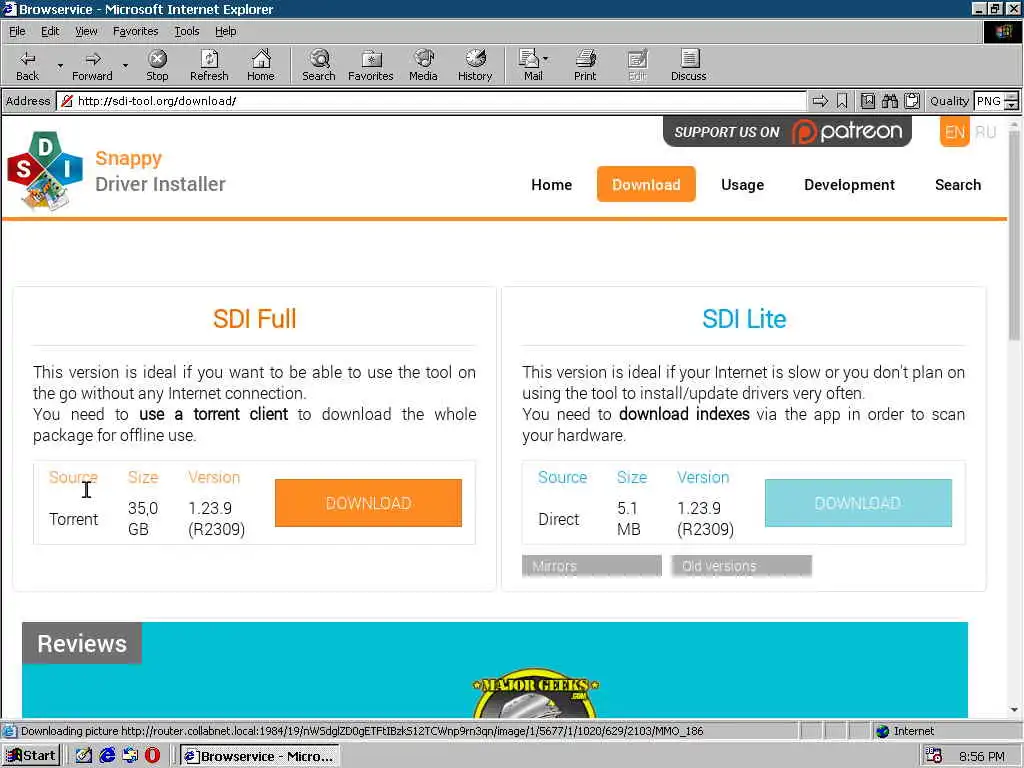This screenshot has width=1024, height=768.
Task: Open the File menu
Action: (x=17, y=31)
